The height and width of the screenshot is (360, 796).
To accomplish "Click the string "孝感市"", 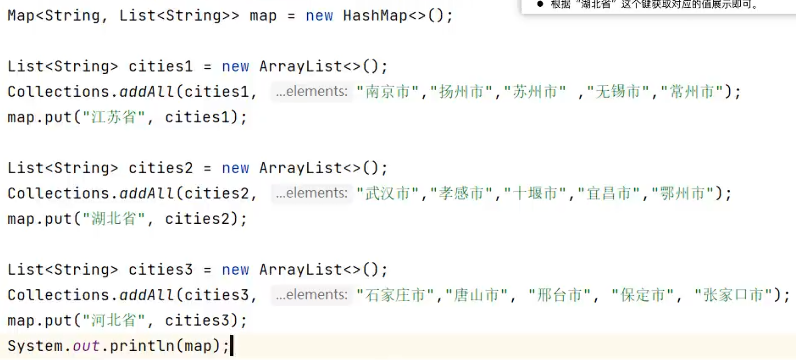I will [462, 193].
